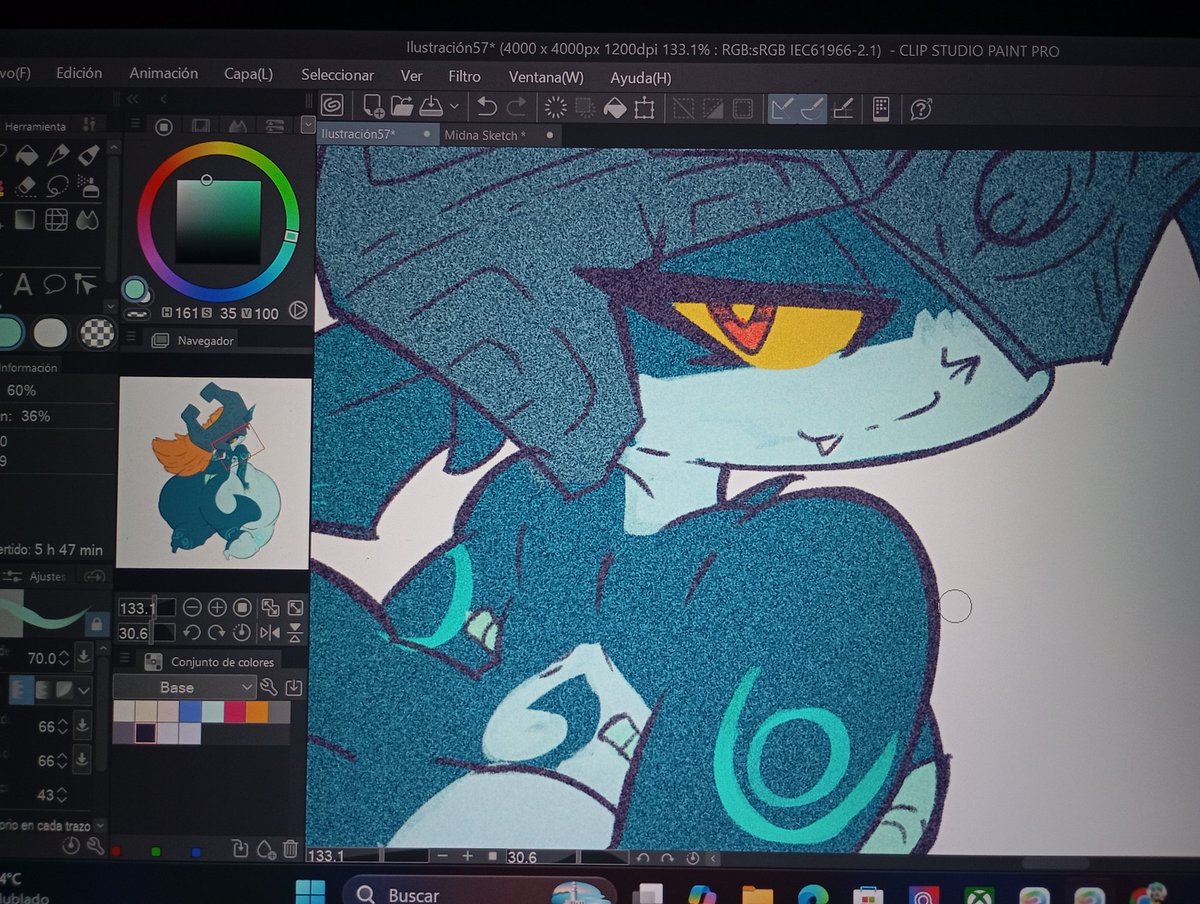This screenshot has height=904, width=1200.
Task: Open the Capa(L) menu
Action: tap(248, 74)
